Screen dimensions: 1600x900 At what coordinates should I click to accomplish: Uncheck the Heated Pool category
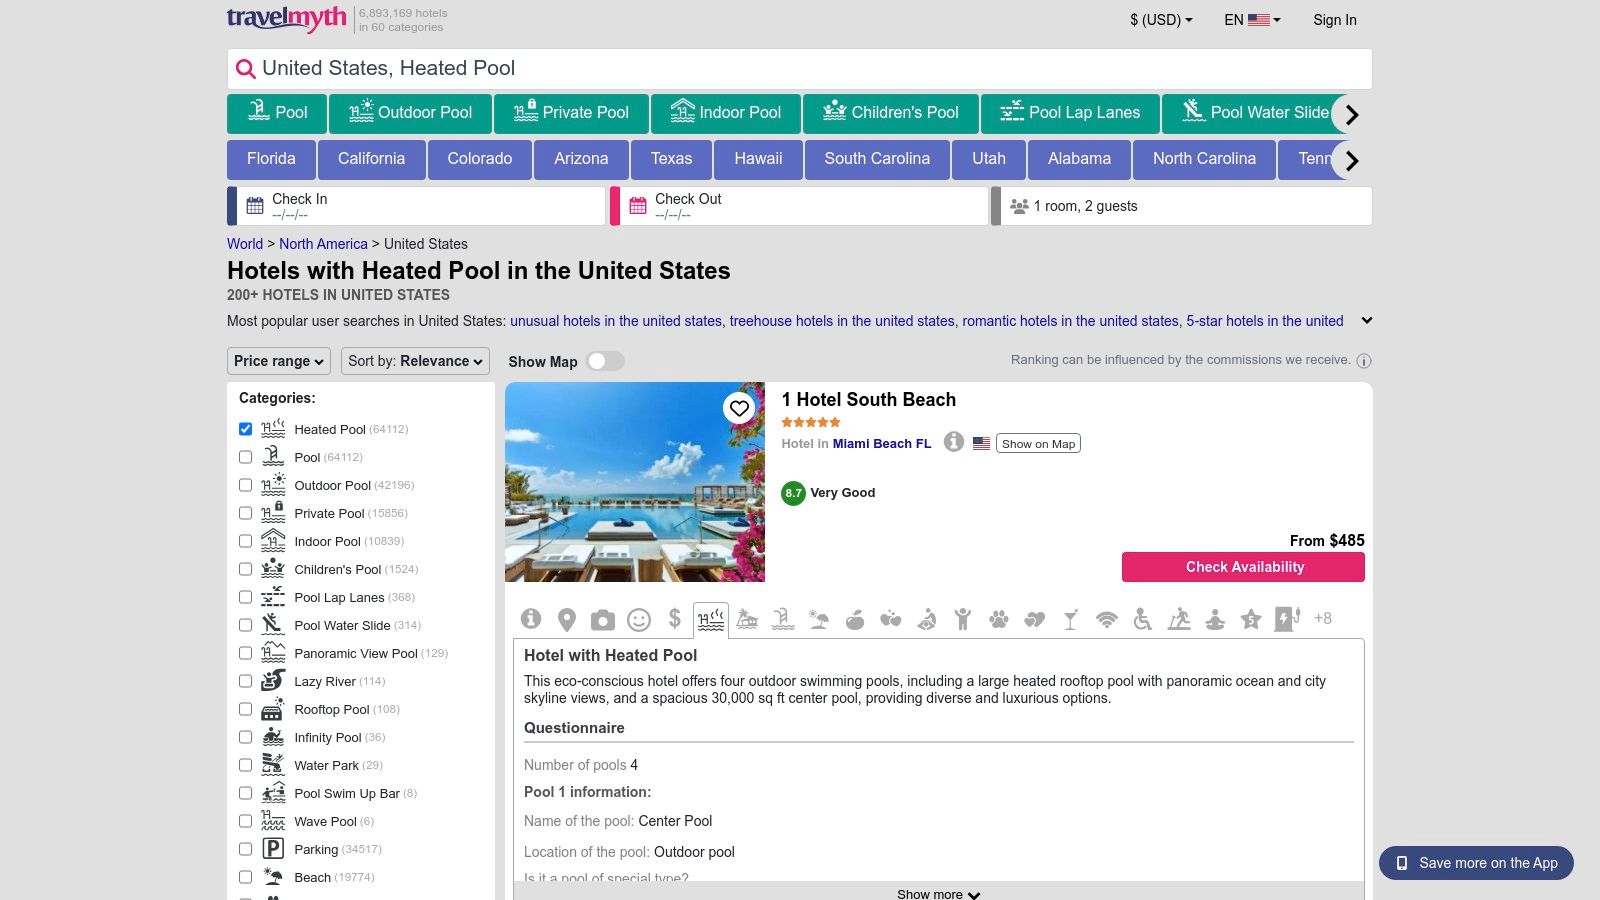coord(245,429)
